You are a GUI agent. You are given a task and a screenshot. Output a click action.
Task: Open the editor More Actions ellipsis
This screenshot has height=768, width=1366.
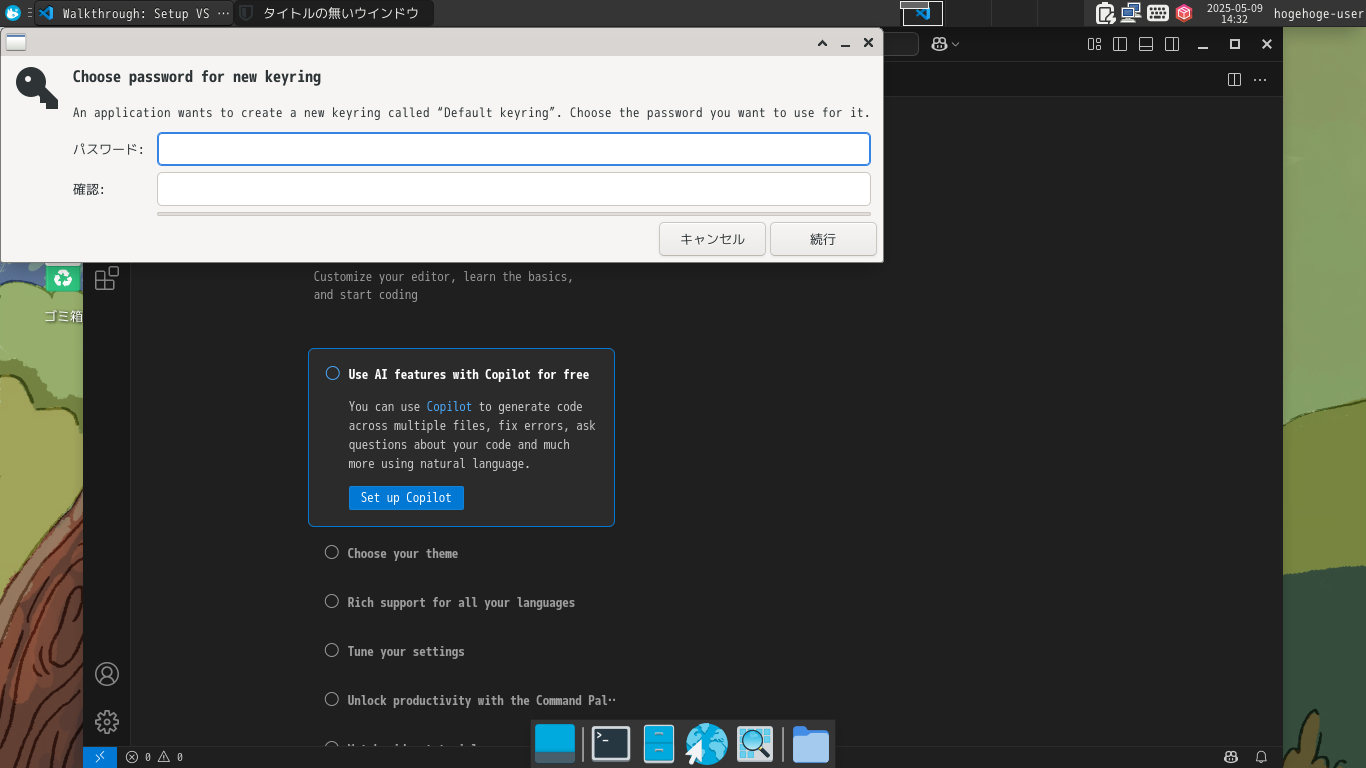[x=1260, y=80]
